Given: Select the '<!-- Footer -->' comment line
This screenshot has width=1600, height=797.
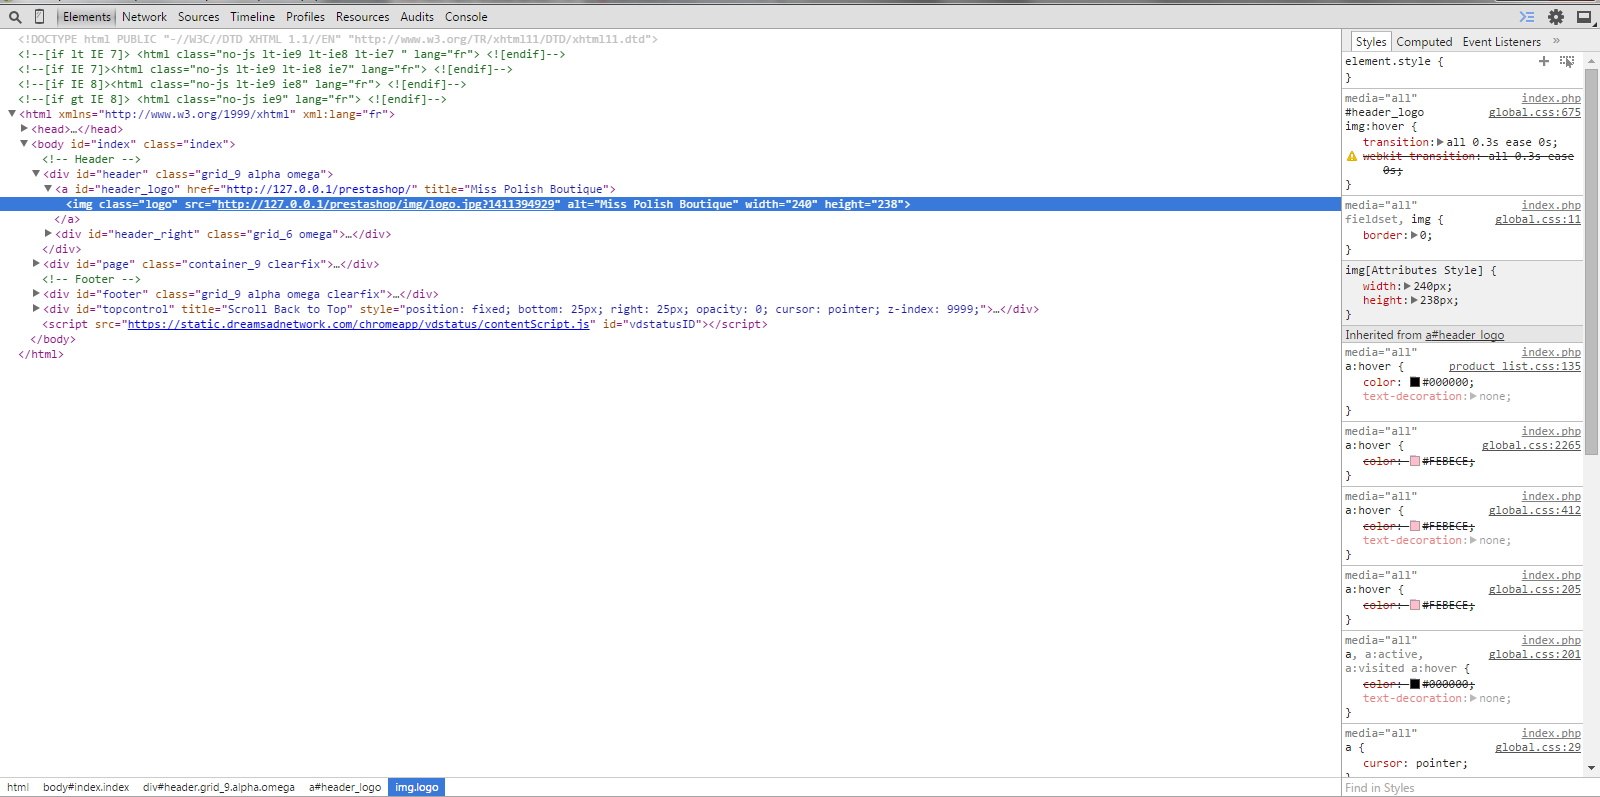Looking at the screenshot, I should click(x=91, y=279).
